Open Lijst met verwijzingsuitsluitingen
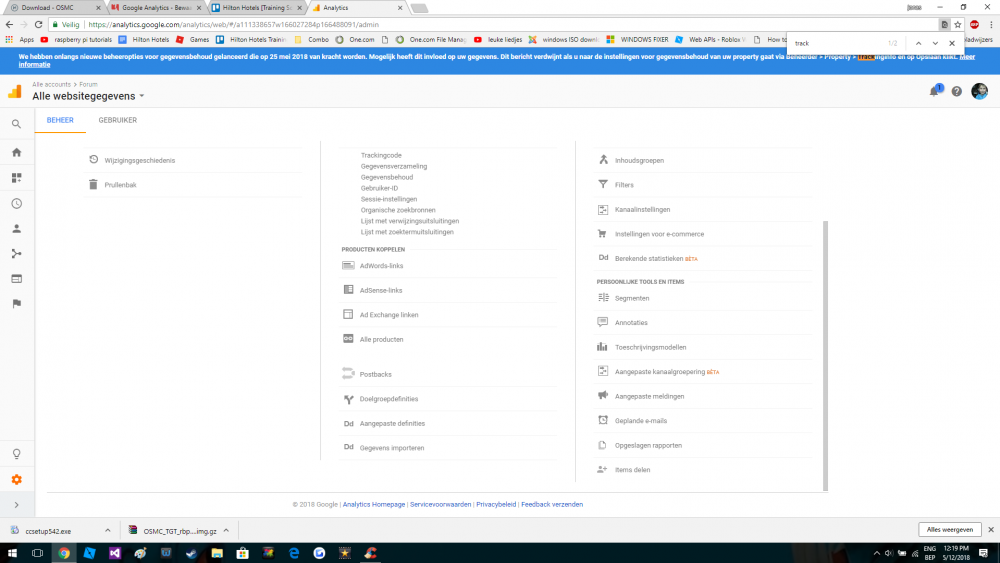This screenshot has height=563, width=1000. point(409,221)
